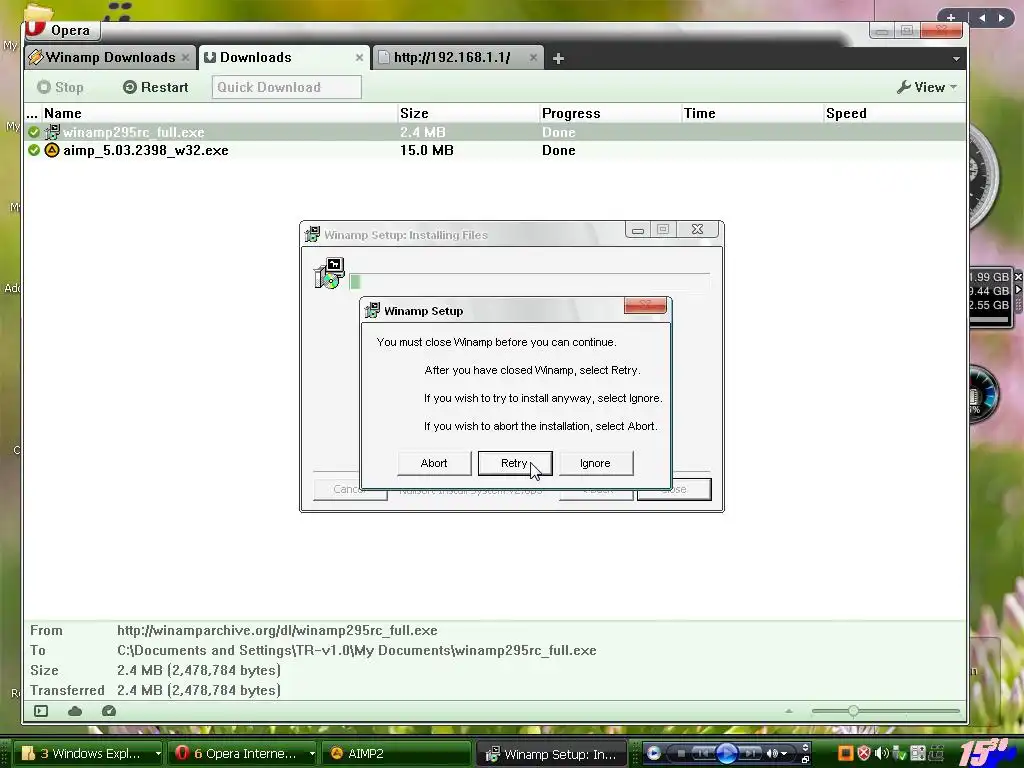Close the Winamp Downloads tab
Image resolution: width=1024 pixels, height=768 pixels.
pos(185,58)
